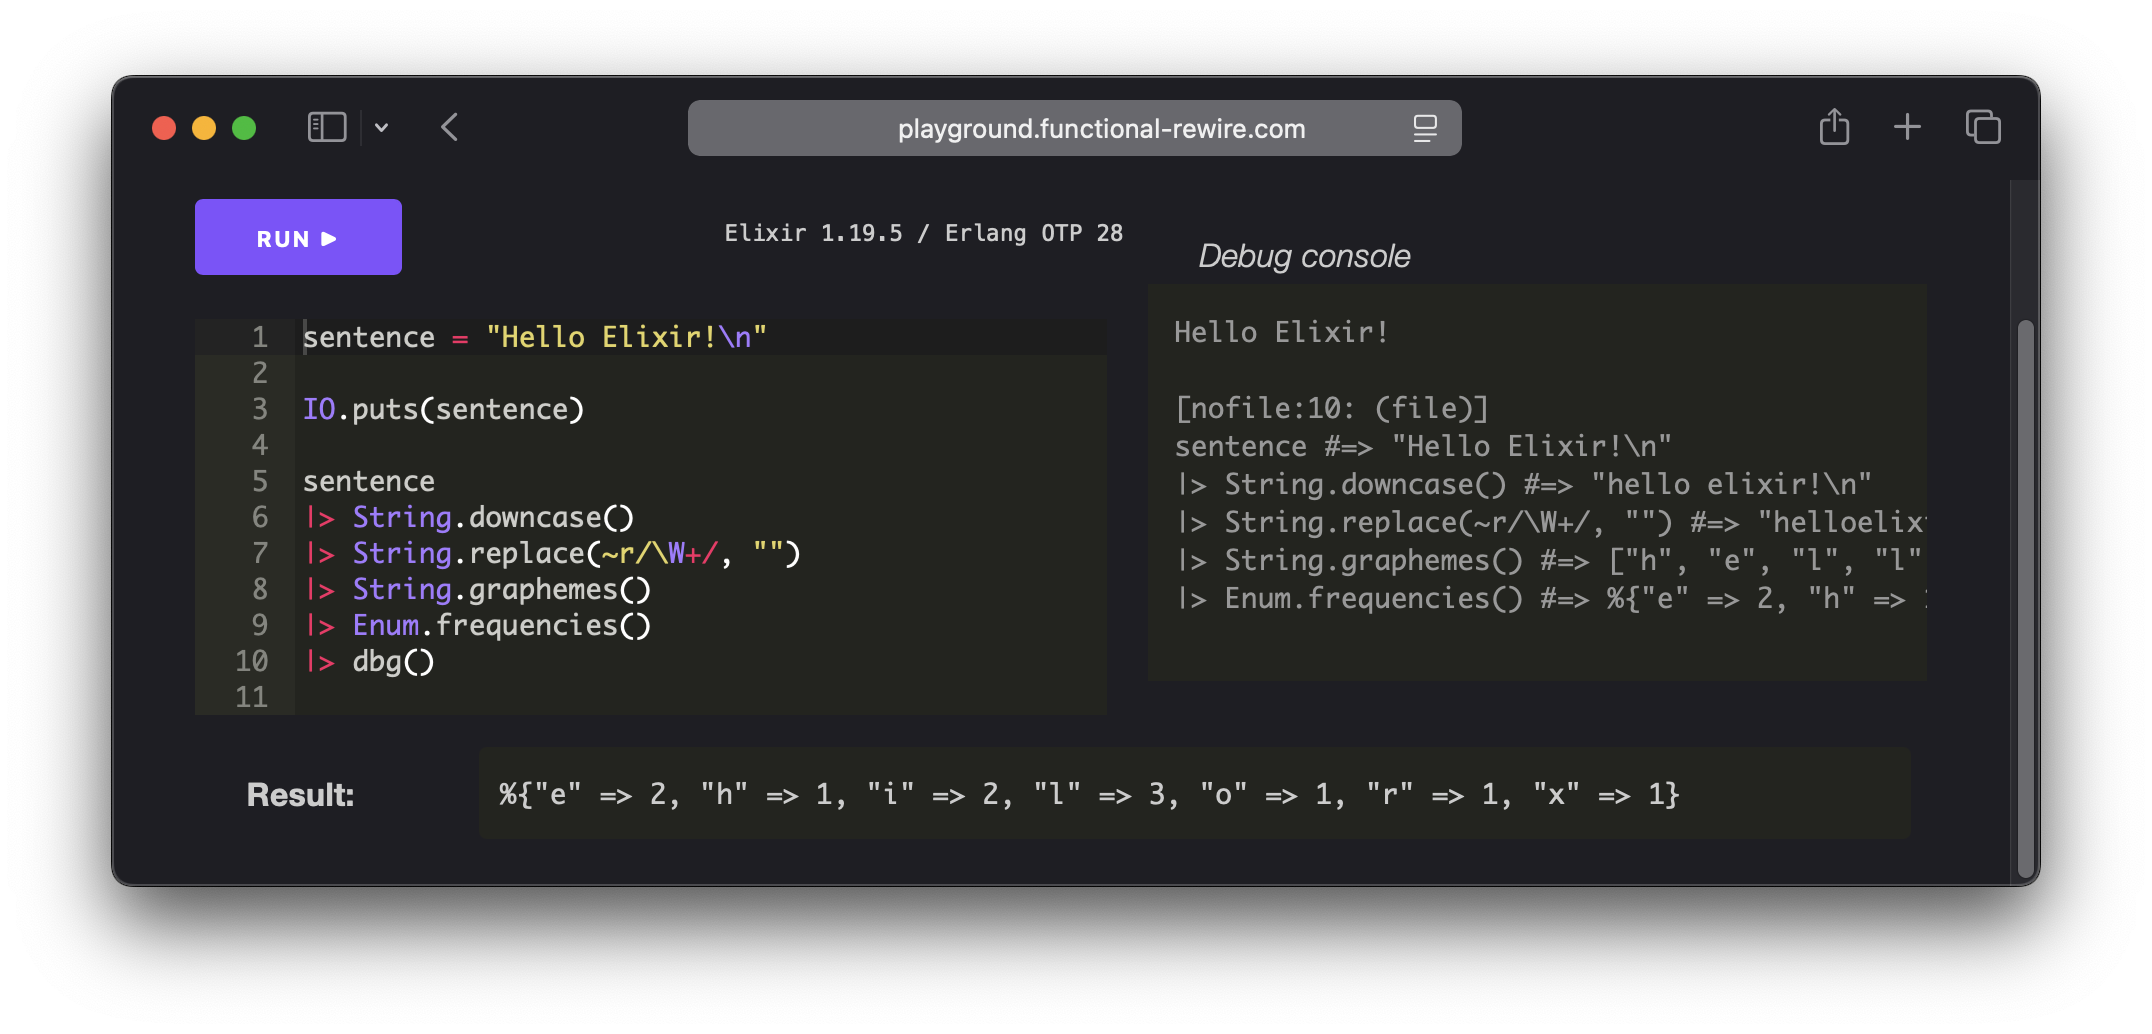
Task: Open the sidebar tab group dropdown chevron
Action: tap(382, 128)
